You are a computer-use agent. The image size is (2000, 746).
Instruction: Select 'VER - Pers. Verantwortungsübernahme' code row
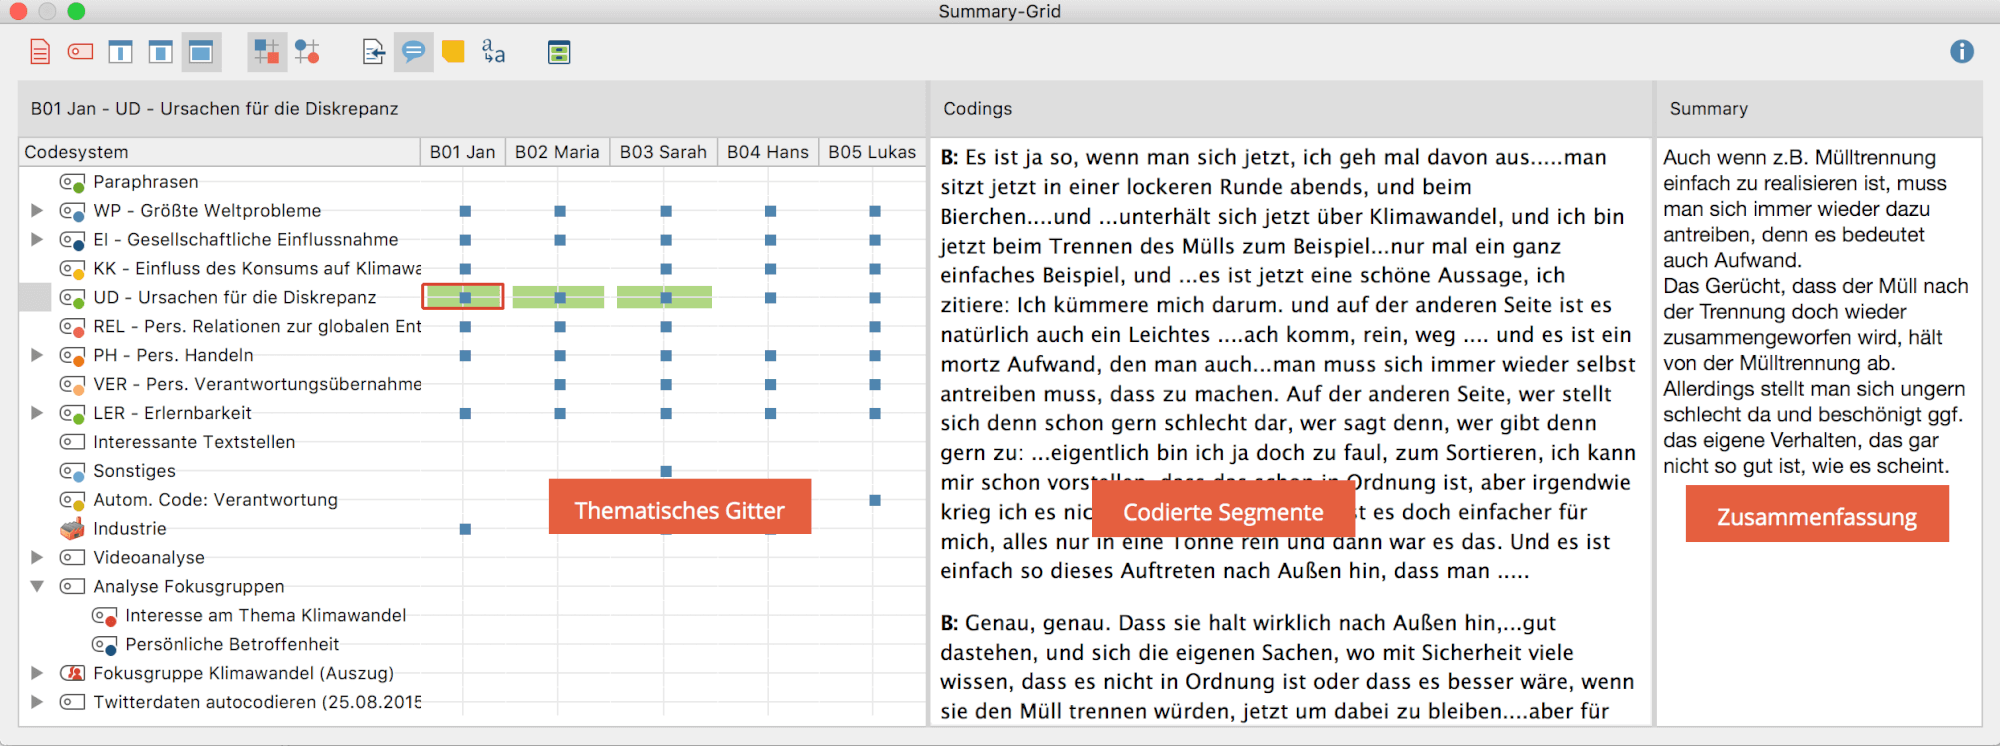[x=220, y=384]
